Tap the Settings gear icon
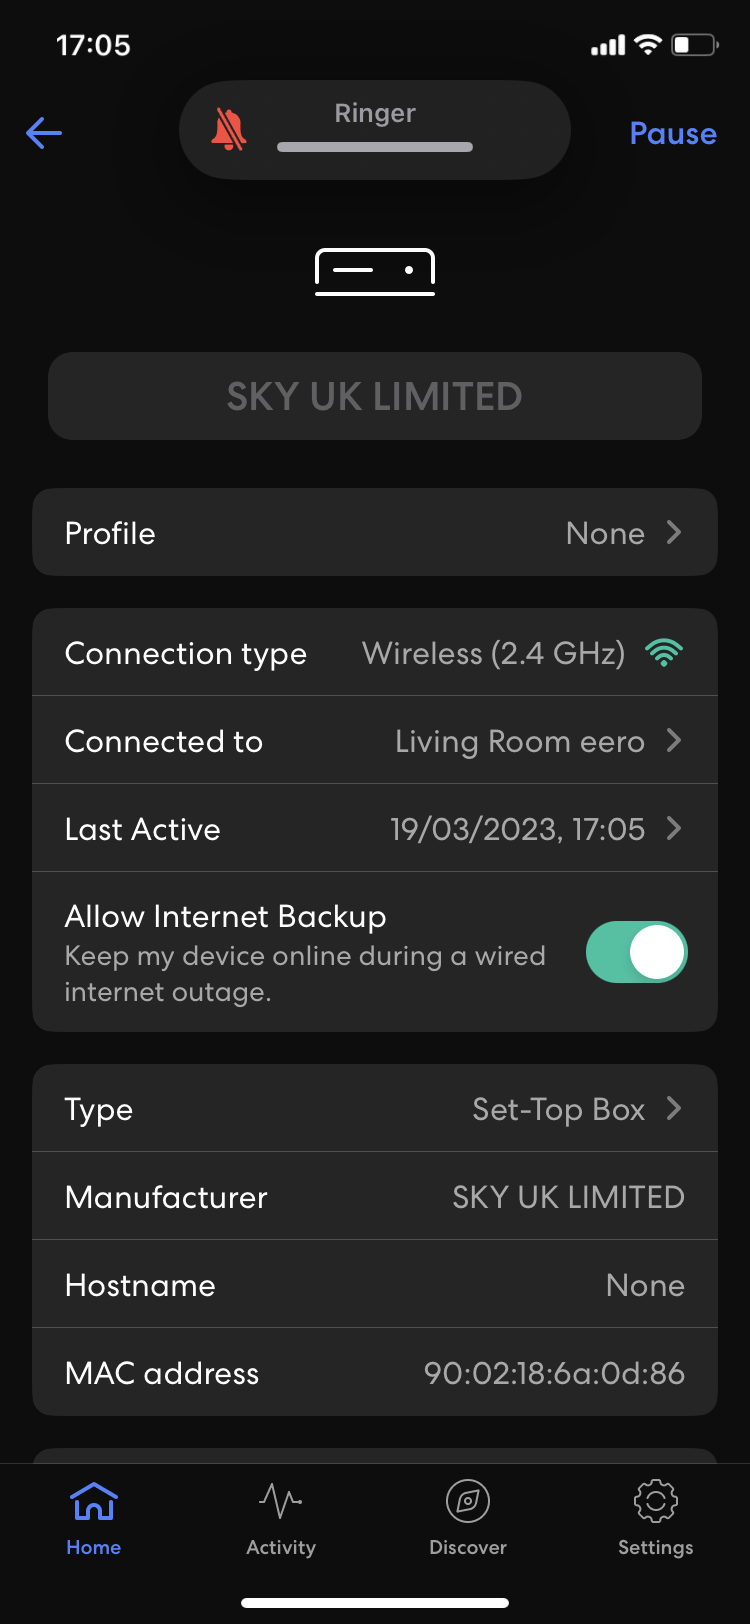This screenshot has width=750, height=1624. [655, 1500]
